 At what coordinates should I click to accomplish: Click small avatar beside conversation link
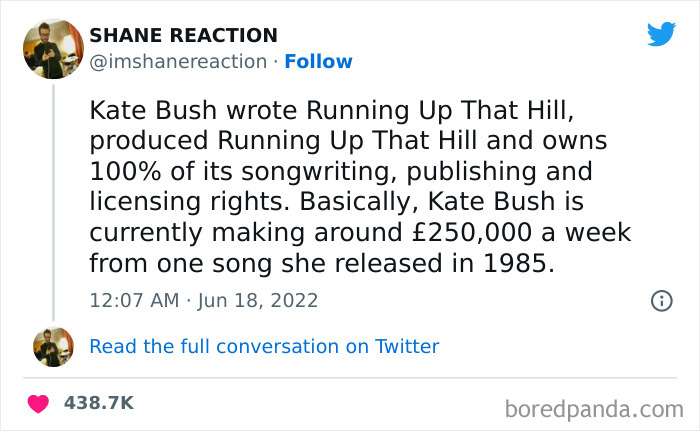[53, 347]
